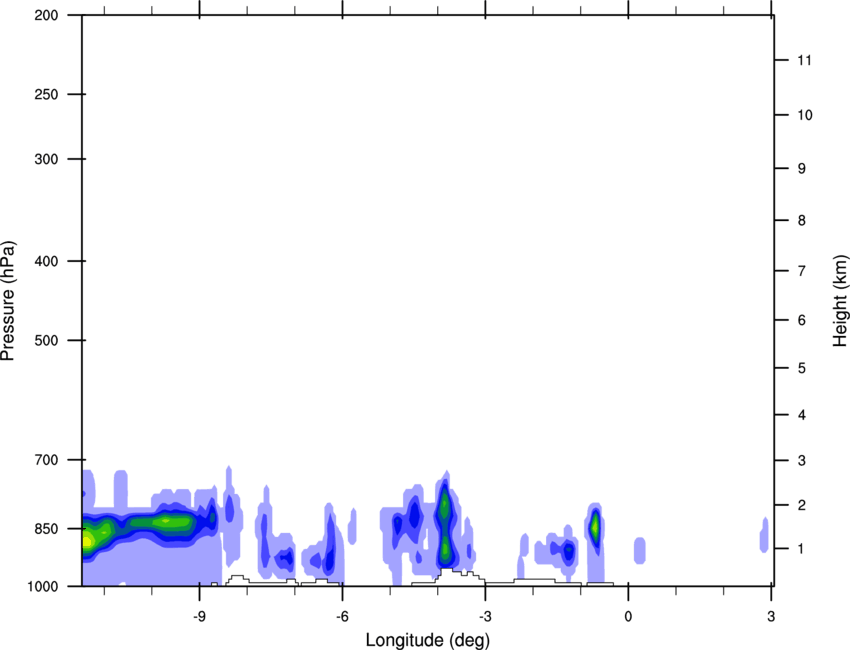
Task: Click the yellow contour maximum at left edge
Action: click(87, 540)
